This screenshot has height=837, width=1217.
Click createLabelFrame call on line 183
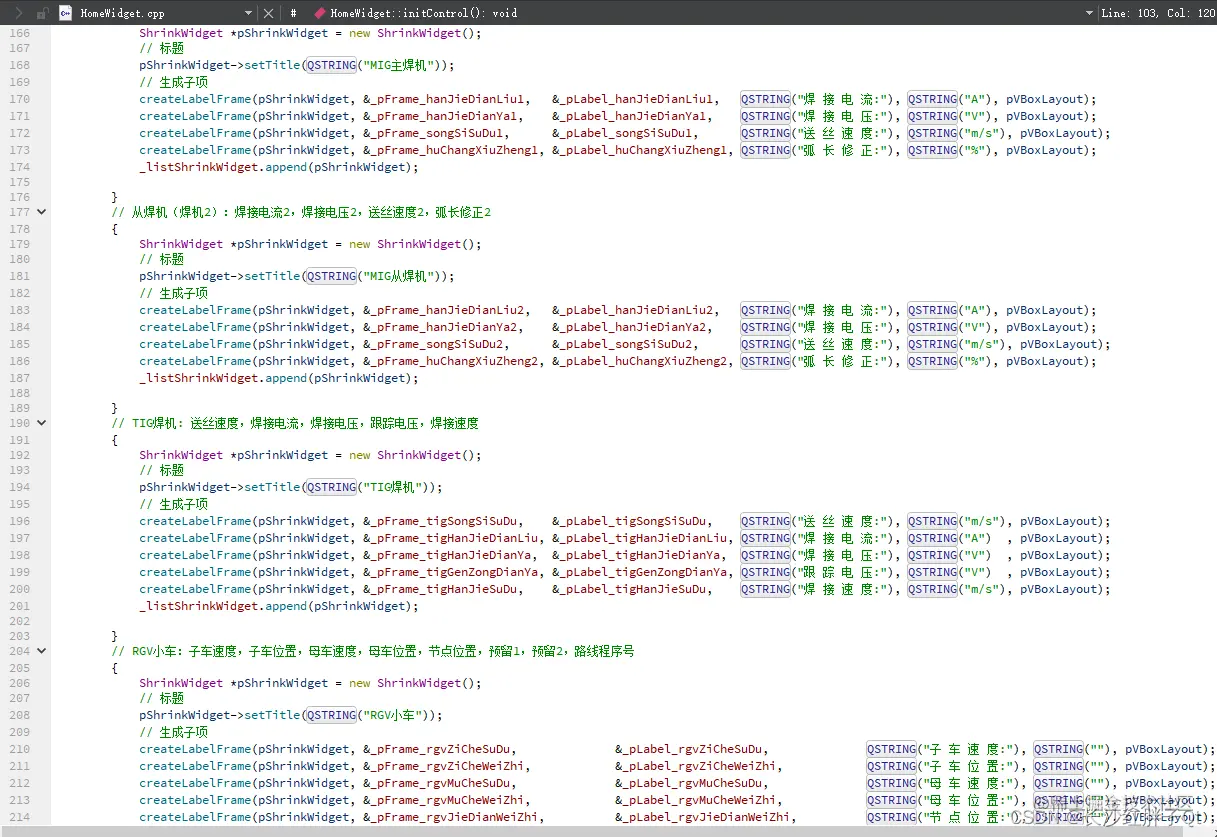[x=195, y=310]
